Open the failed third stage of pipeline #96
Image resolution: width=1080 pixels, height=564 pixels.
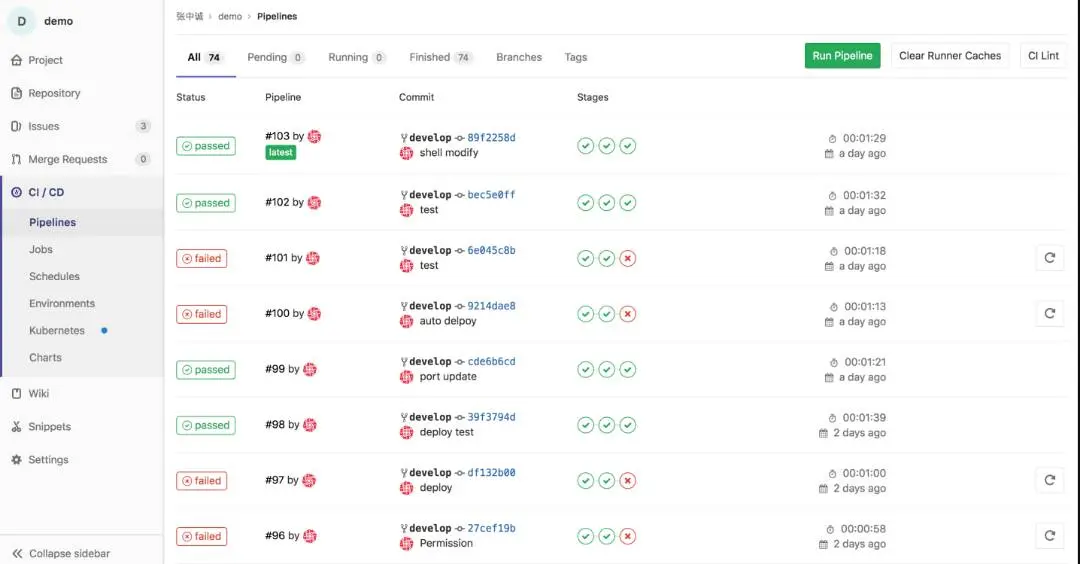click(x=627, y=536)
